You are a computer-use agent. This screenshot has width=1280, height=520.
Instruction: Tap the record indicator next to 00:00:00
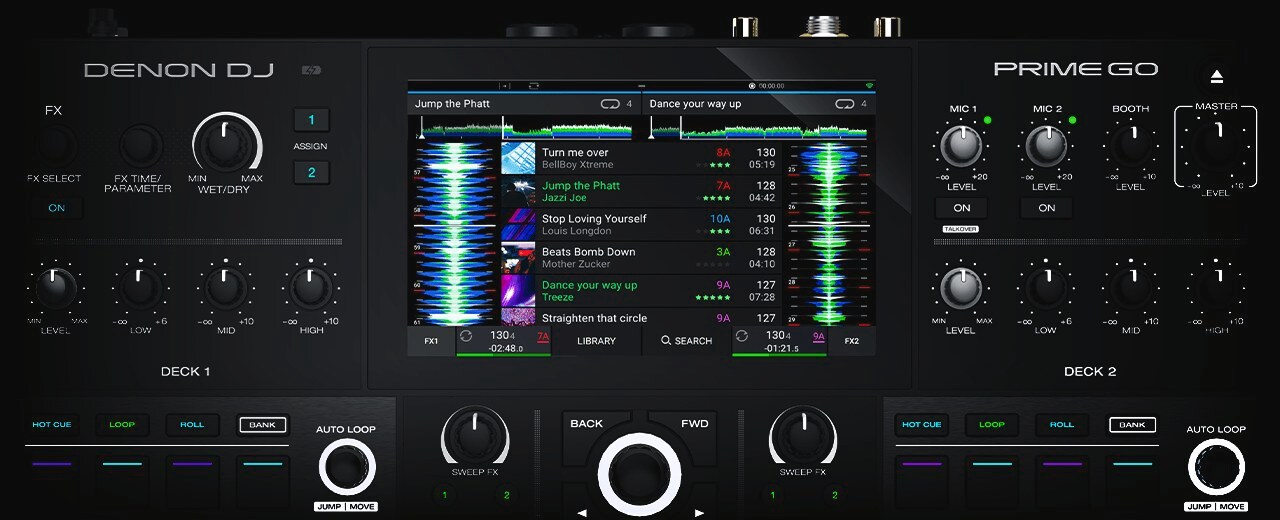(x=754, y=87)
